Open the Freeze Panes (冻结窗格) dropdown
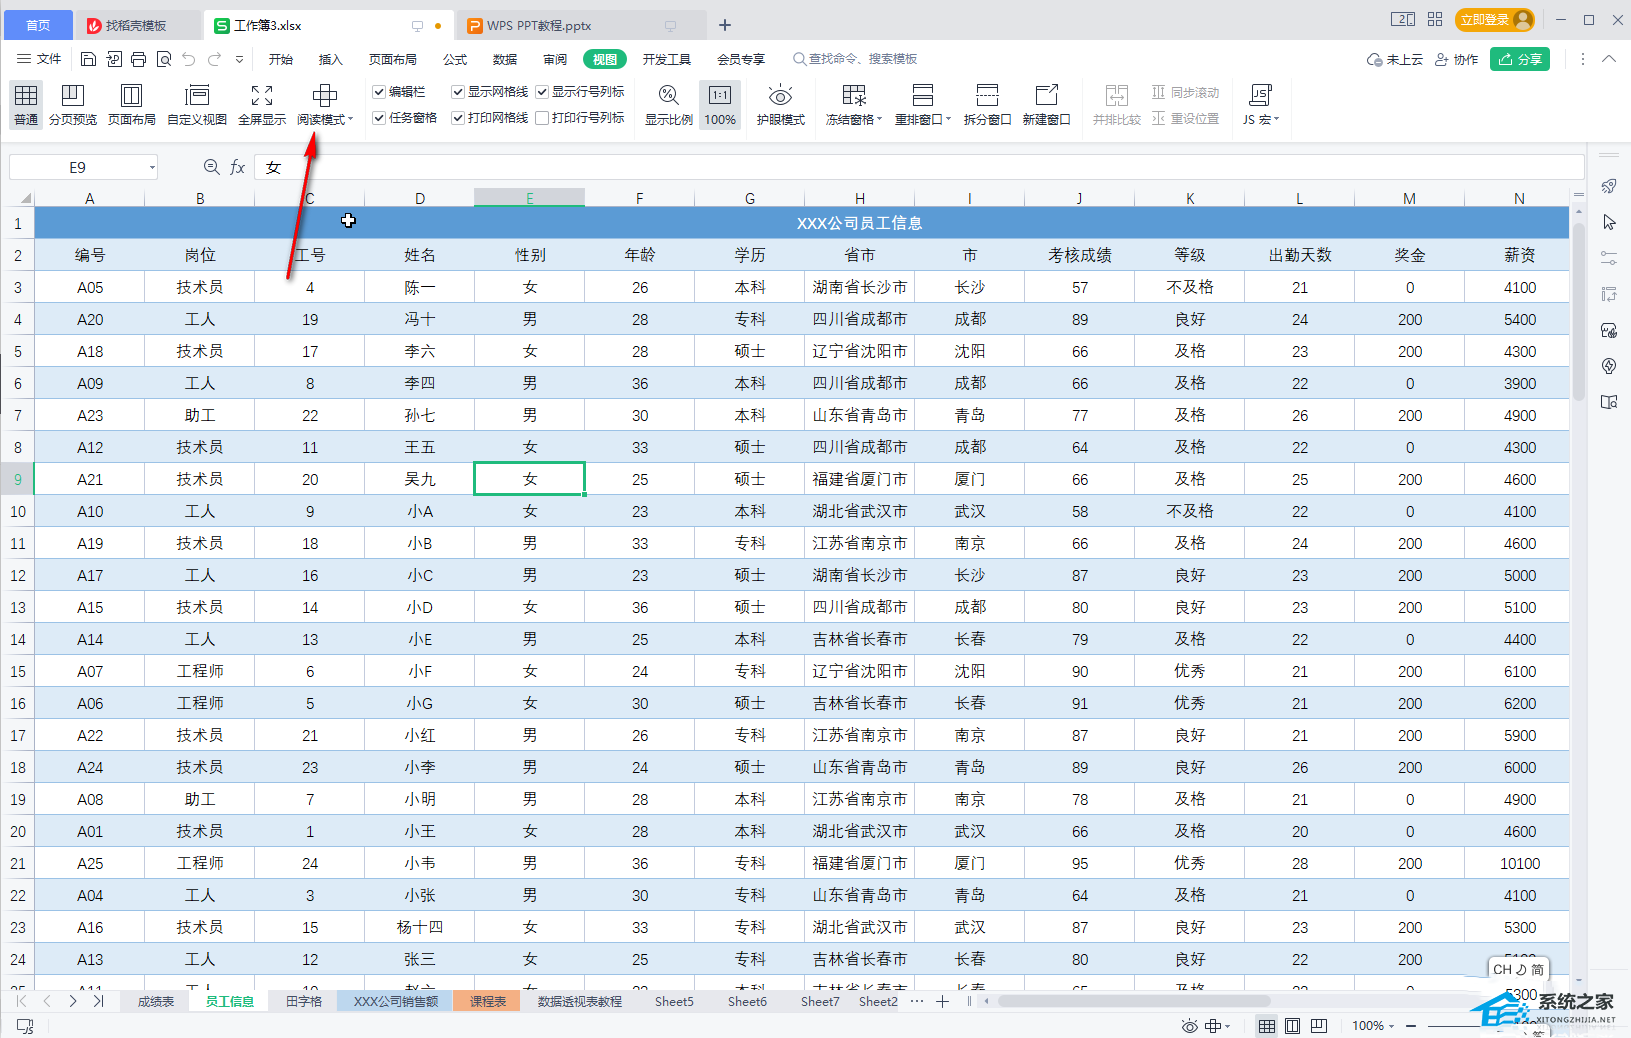The width and height of the screenshot is (1631, 1038). (879, 120)
